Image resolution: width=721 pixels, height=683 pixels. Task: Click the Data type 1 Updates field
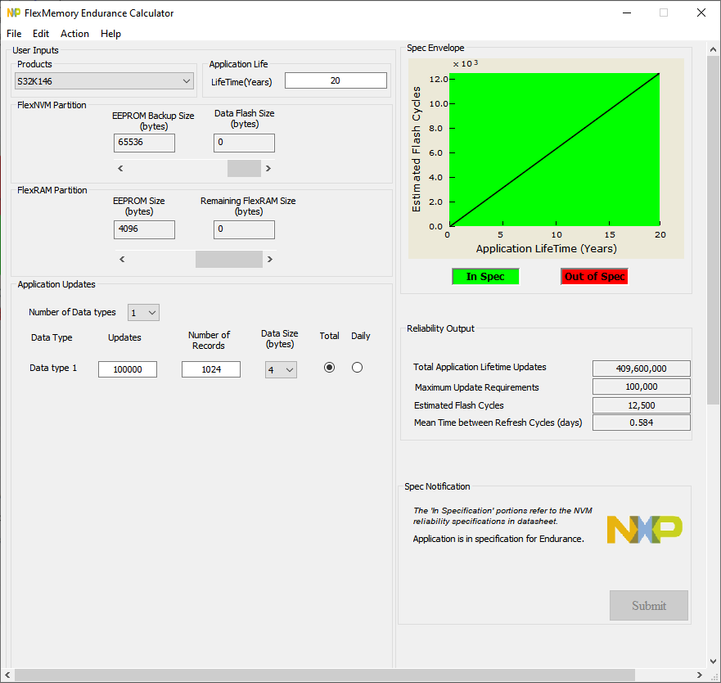pos(127,369)
